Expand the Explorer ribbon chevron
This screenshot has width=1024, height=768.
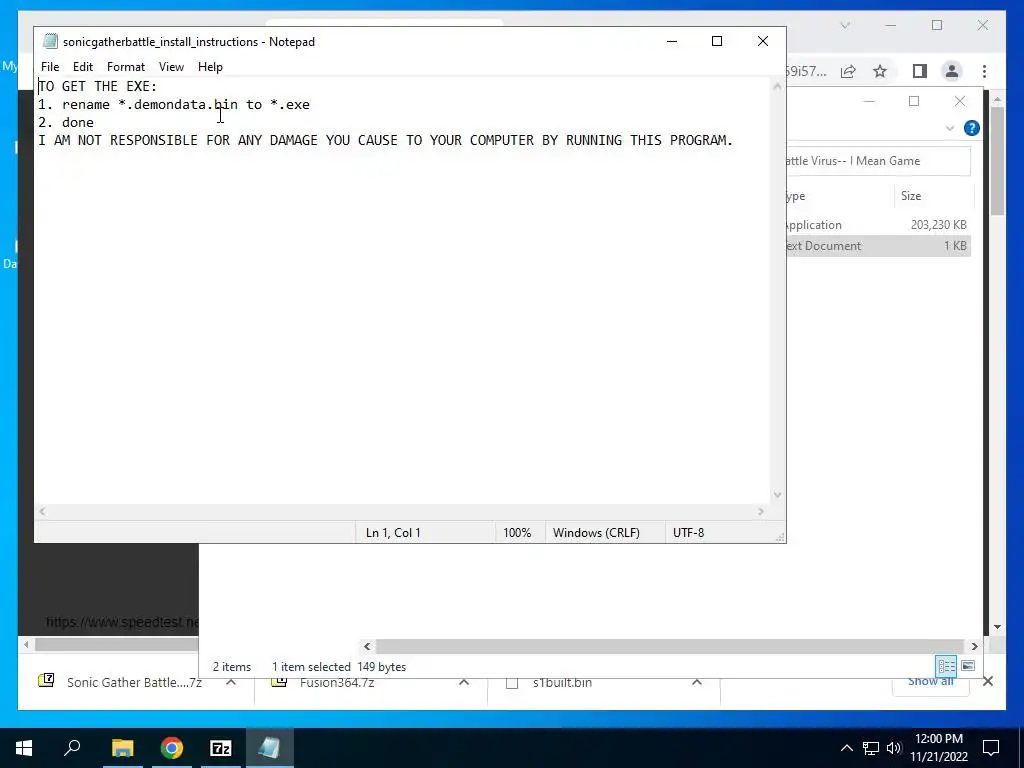click(950, 128)
